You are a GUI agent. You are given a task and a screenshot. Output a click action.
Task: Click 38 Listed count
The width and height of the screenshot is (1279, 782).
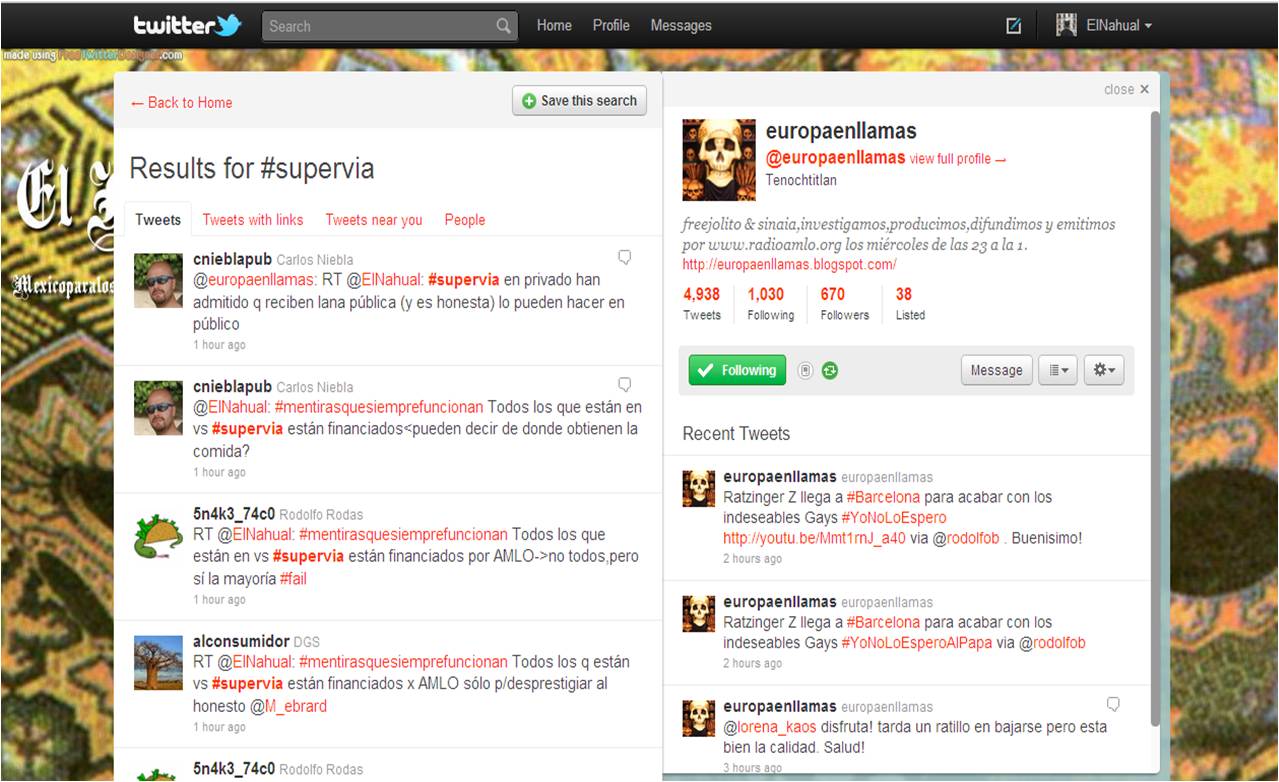(x=910, y=303)
